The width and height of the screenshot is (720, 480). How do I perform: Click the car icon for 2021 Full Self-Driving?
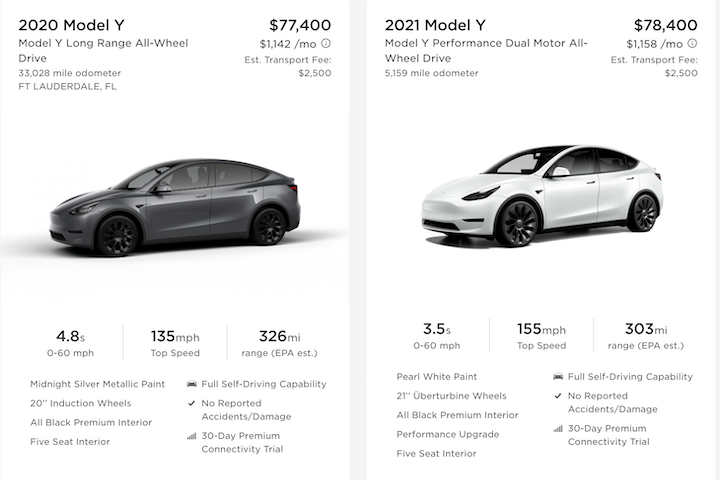click(x=558, y=377)
